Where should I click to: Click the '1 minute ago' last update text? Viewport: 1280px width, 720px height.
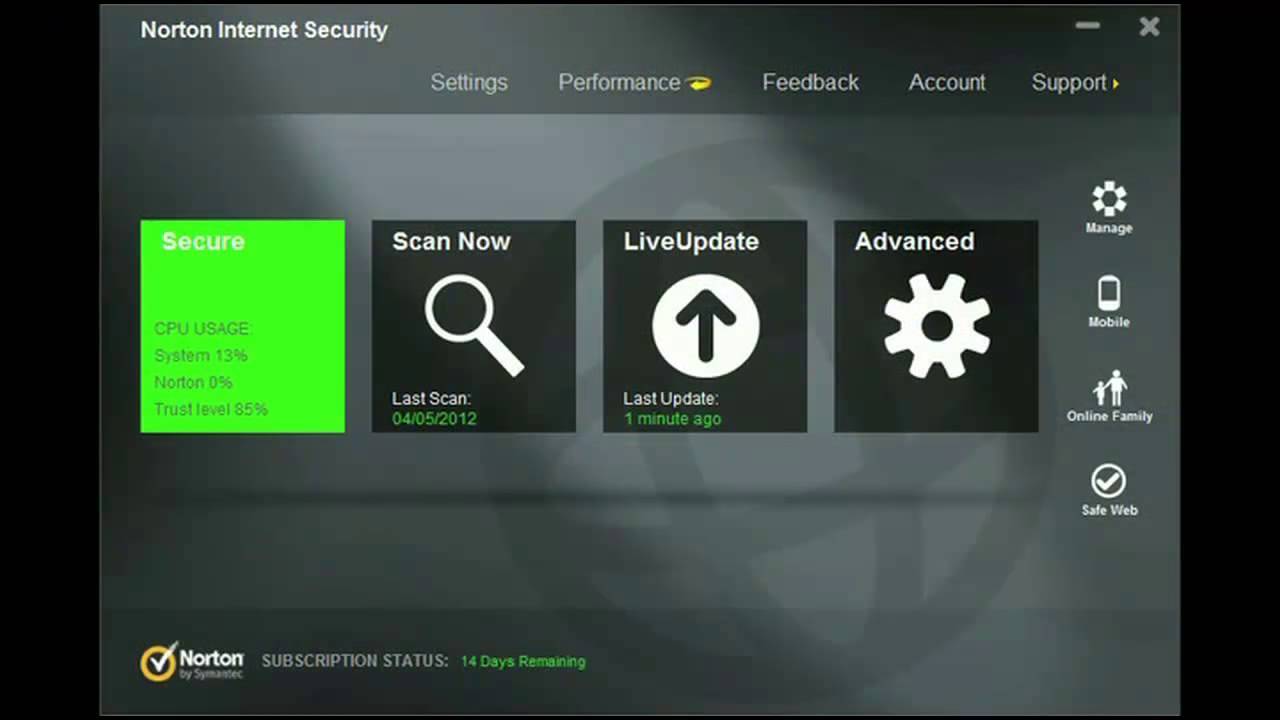coord(672,419)
